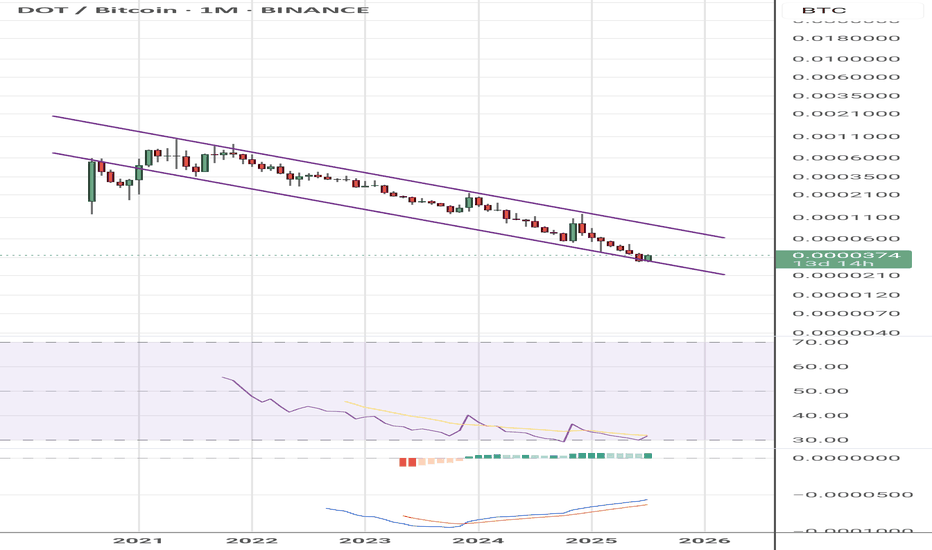Click the 0.0001100 price axis label

coord(846,218)
